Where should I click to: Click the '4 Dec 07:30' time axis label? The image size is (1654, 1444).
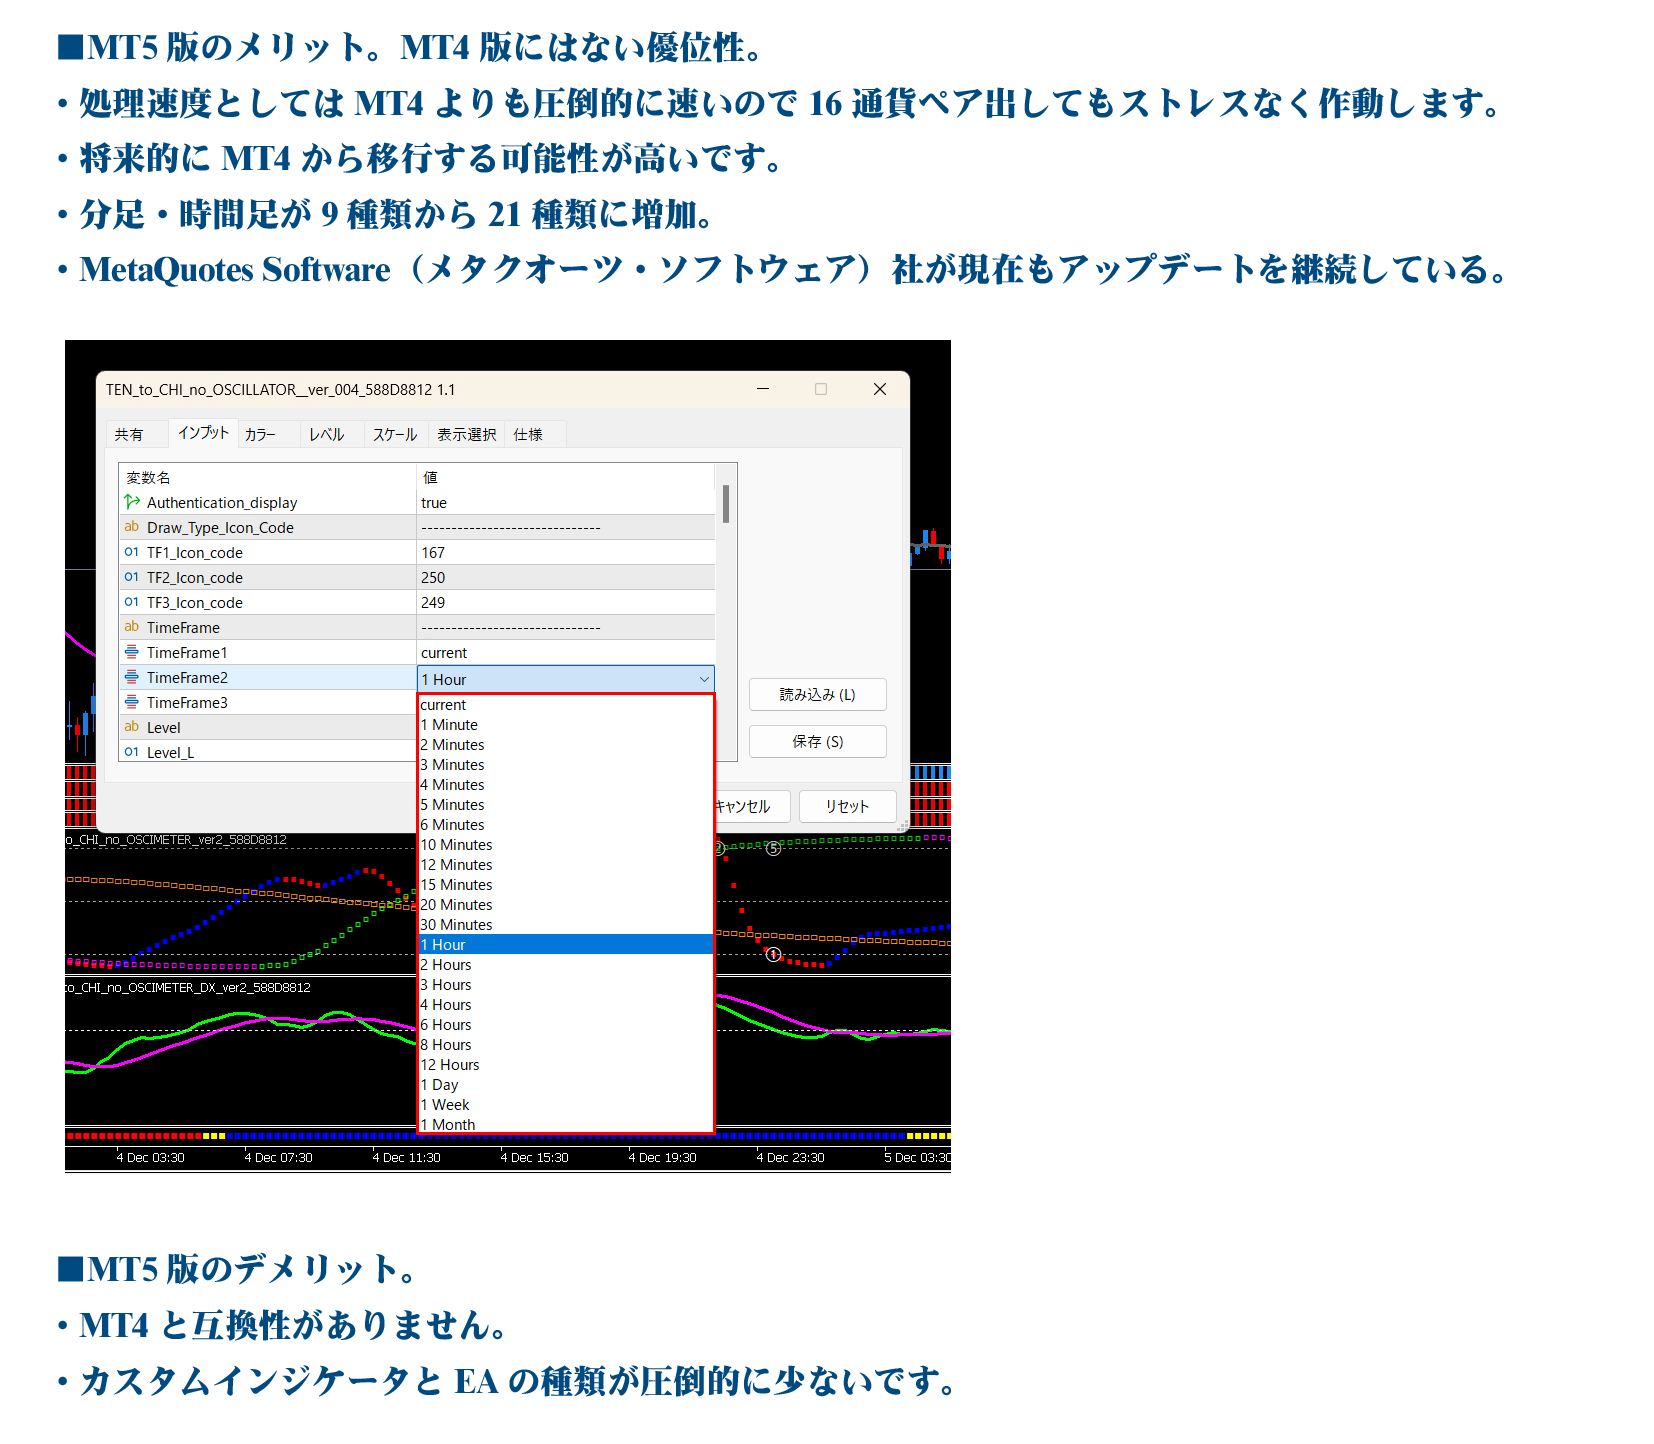279,1158
